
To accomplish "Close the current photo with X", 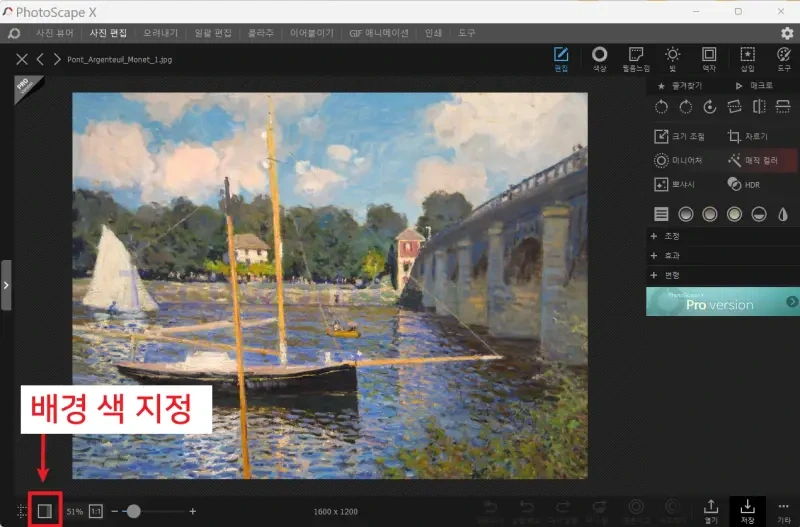I will [x=21, y=59].
